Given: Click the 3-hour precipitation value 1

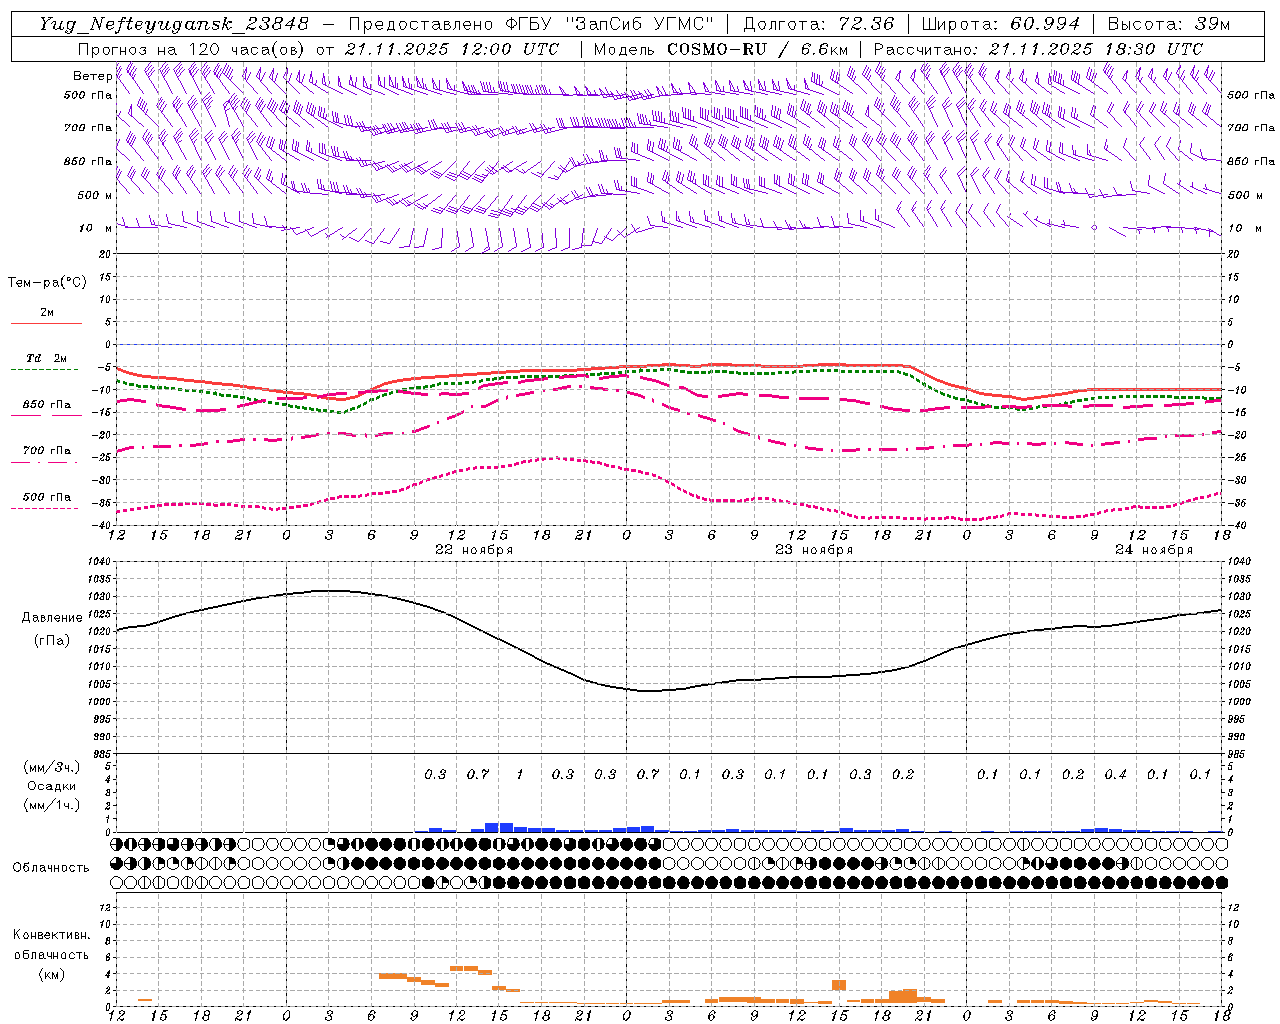Looking at the screenshot, I should (x=520, y=775).
